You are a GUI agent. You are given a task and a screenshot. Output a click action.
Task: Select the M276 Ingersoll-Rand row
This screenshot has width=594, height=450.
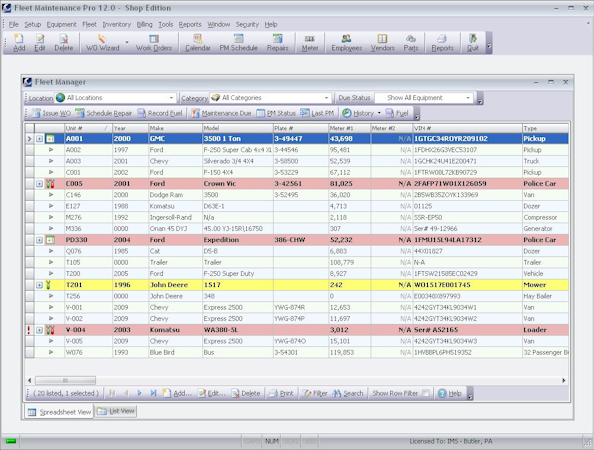click(x=297, y=217)
